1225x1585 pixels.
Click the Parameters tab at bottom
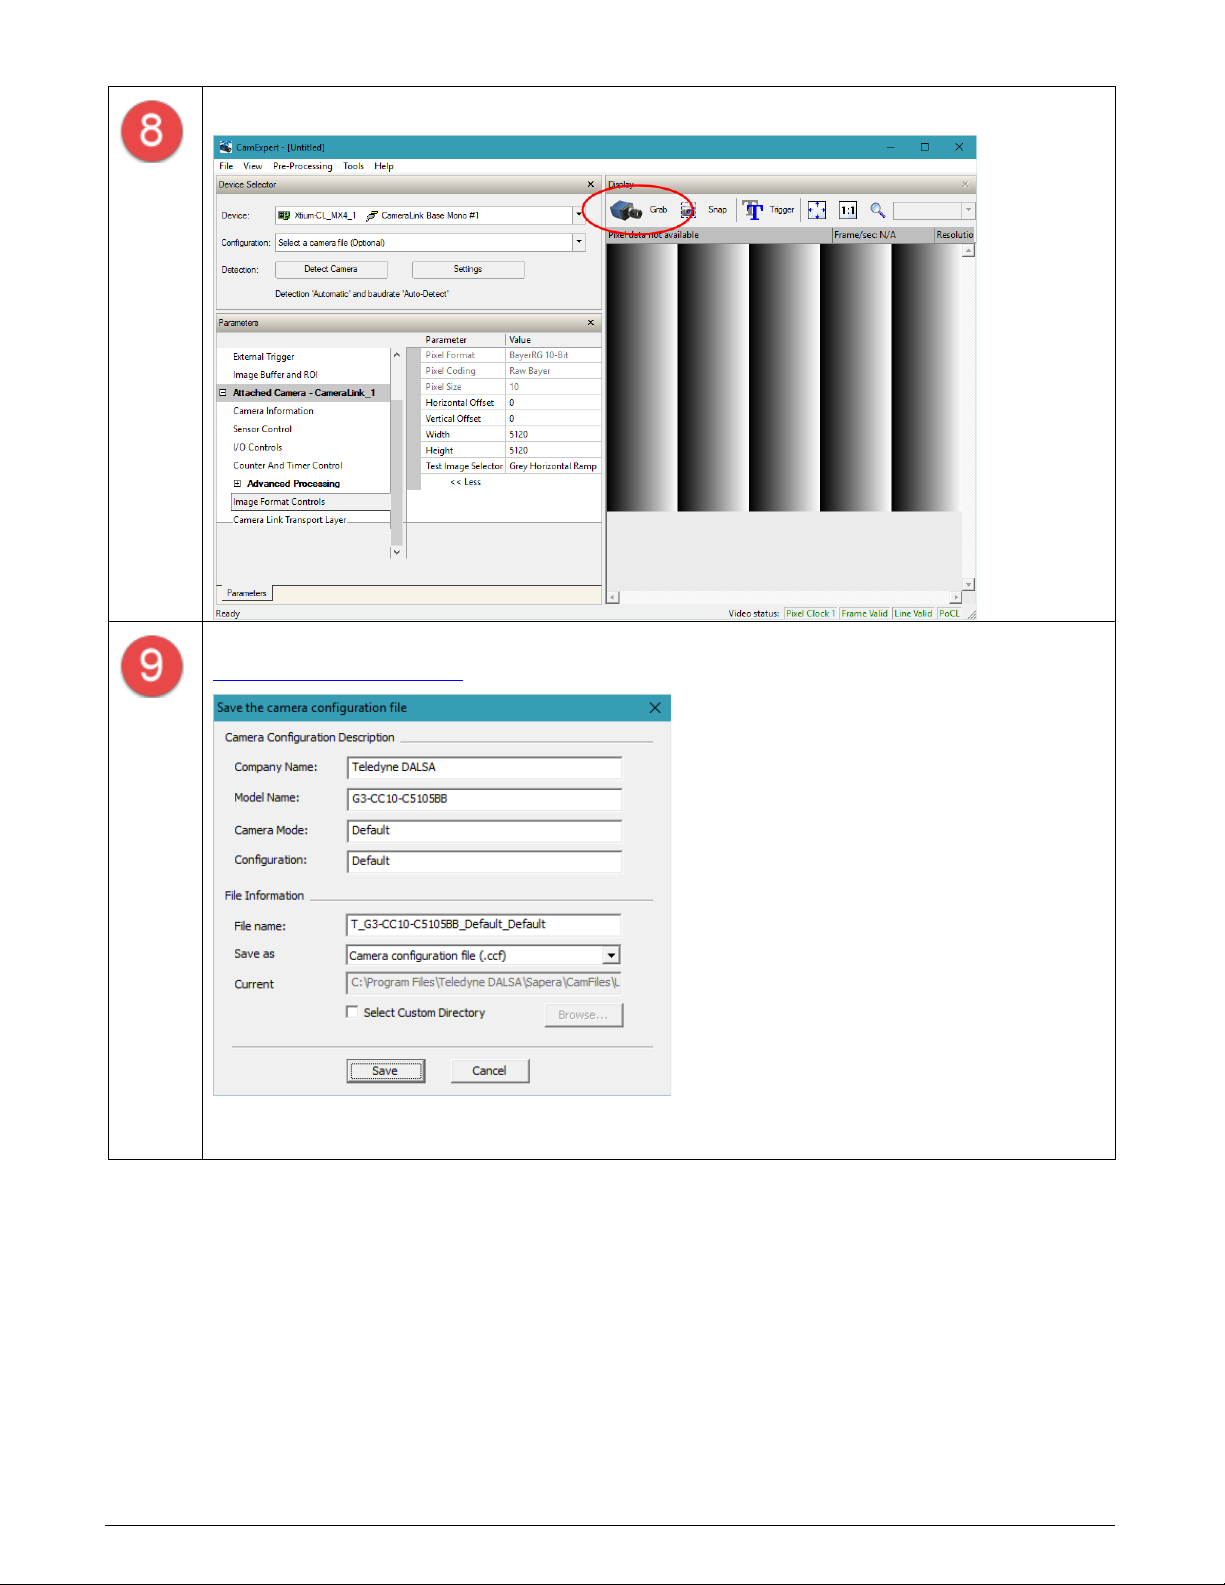(x=246, y=593)
